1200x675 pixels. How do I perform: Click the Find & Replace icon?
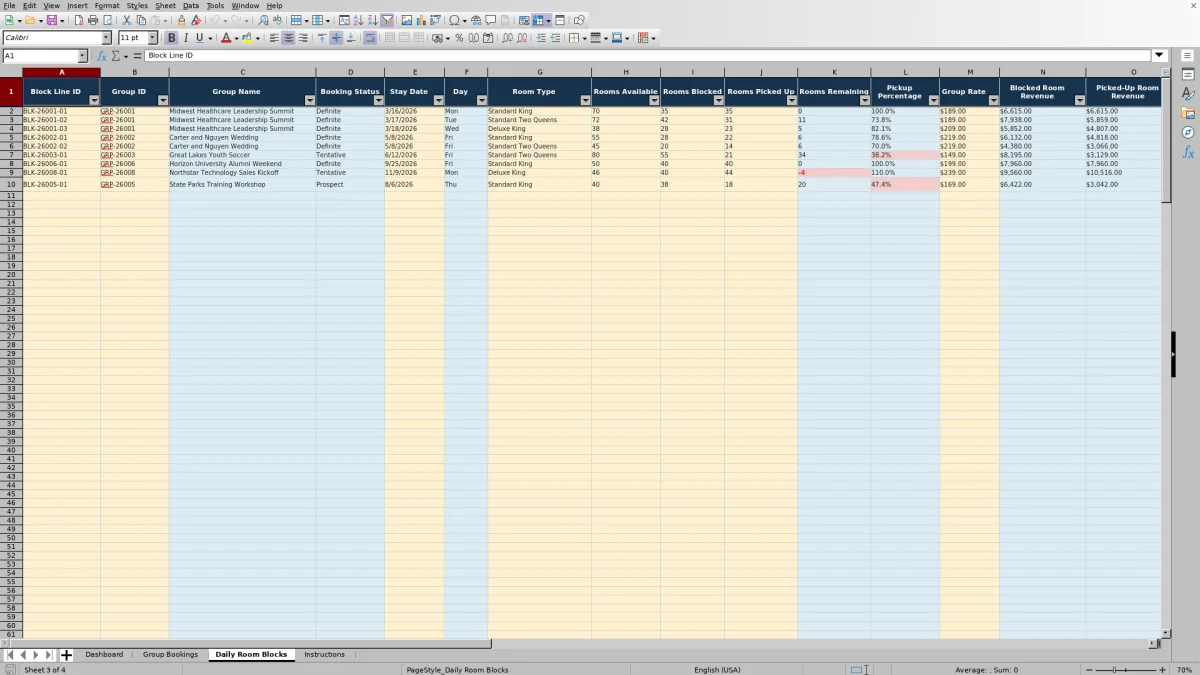263,20
